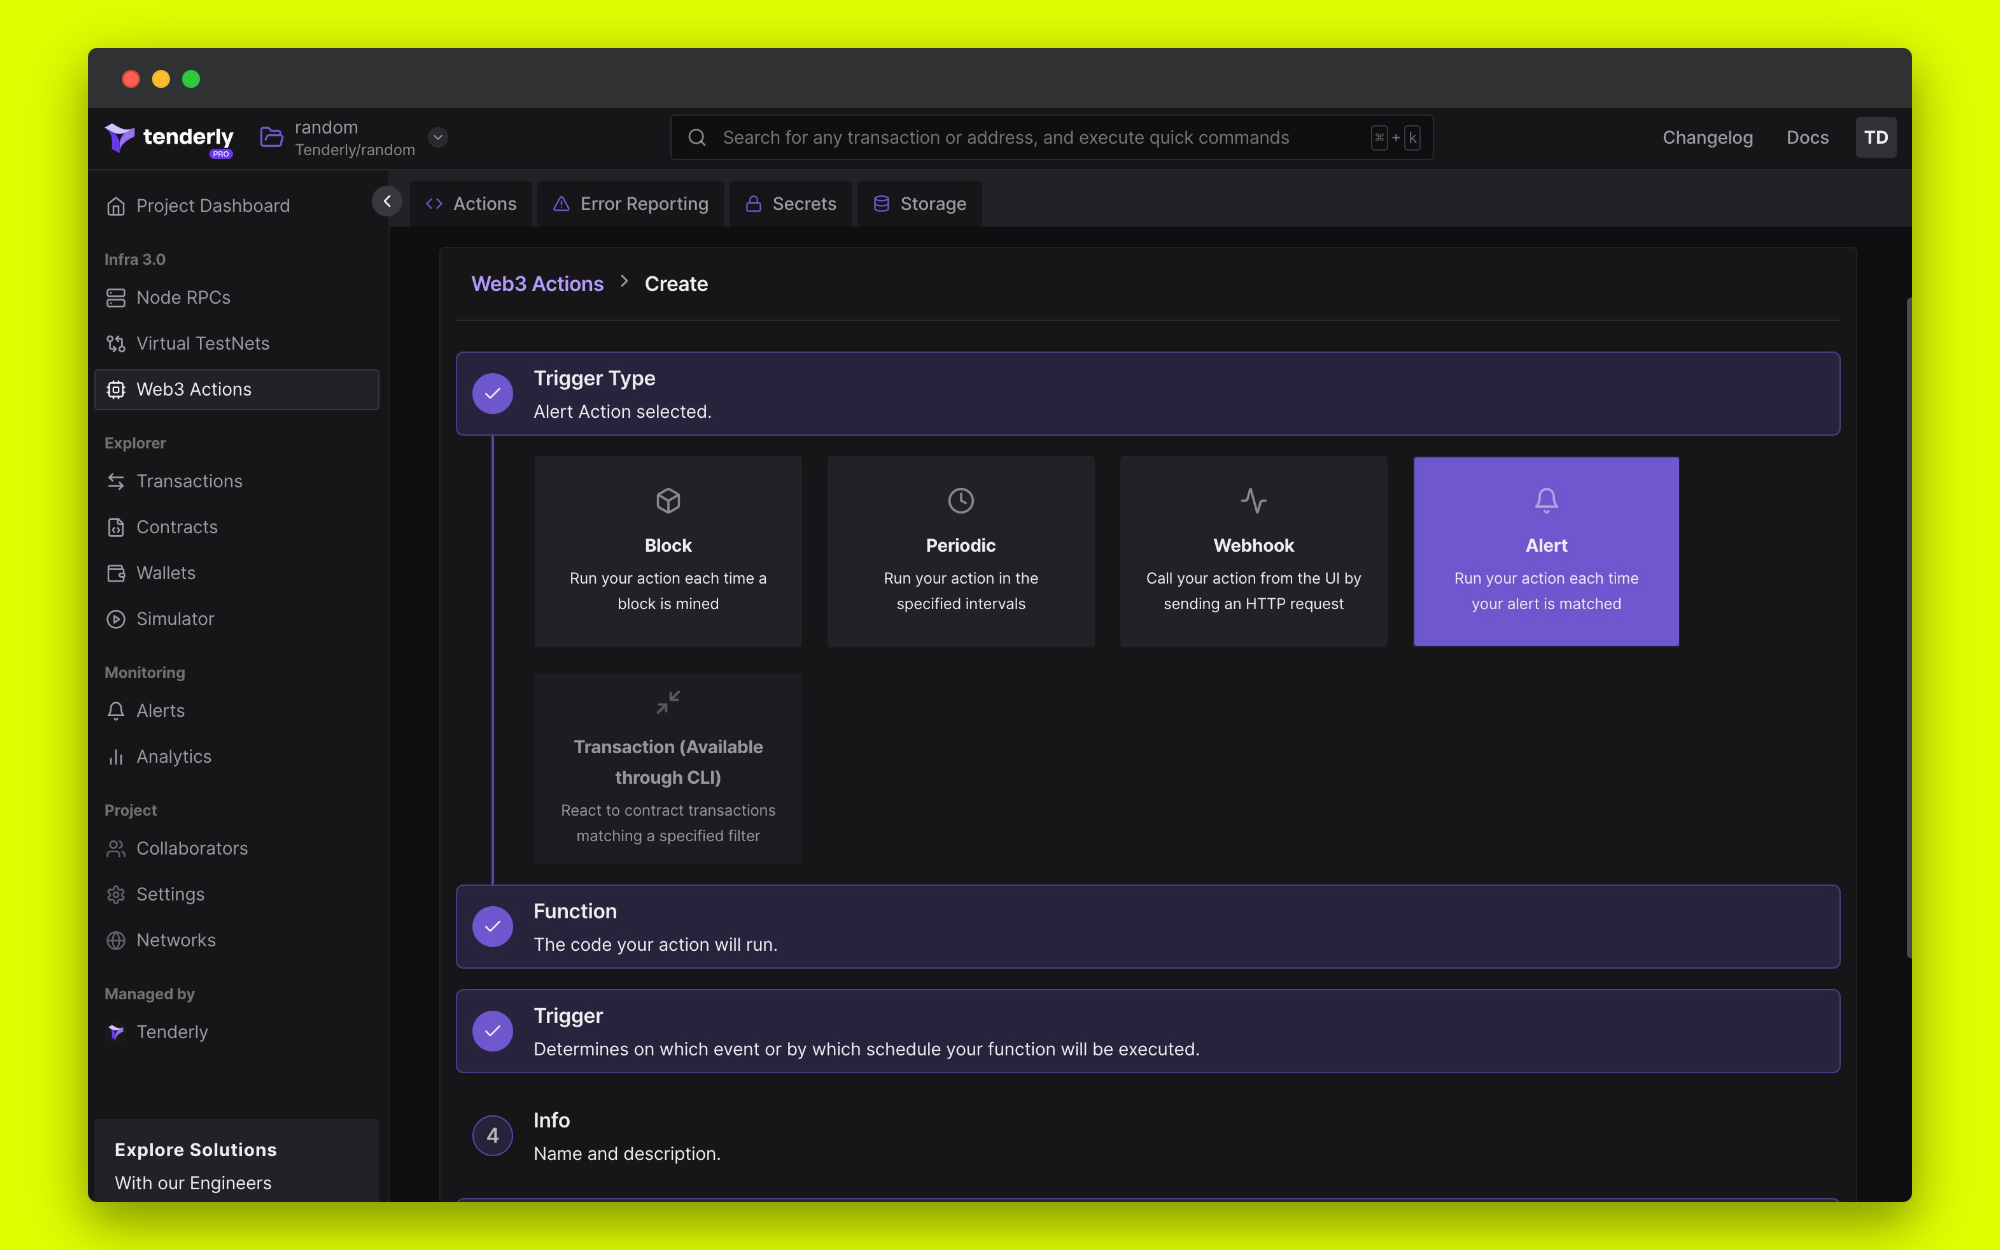Image resolution: width=2000 pixels, height=1250 pixels.
Task: Open the Changelog link
Action: [x=1707, y=138]
